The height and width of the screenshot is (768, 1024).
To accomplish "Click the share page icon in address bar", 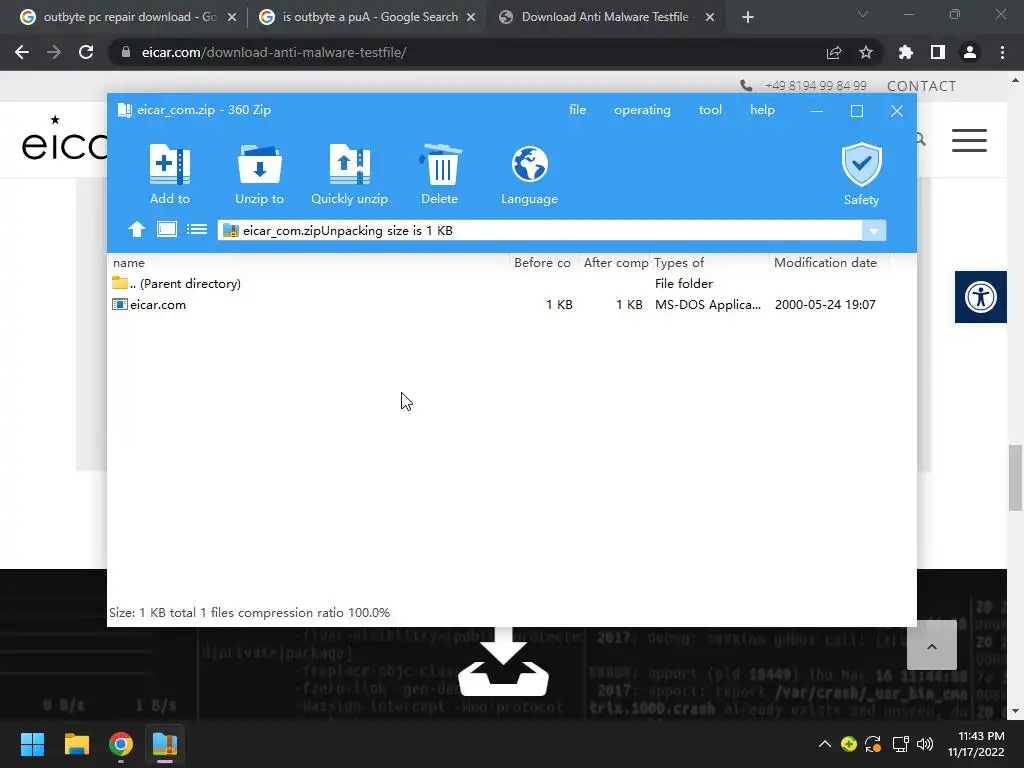I will 833,52.
